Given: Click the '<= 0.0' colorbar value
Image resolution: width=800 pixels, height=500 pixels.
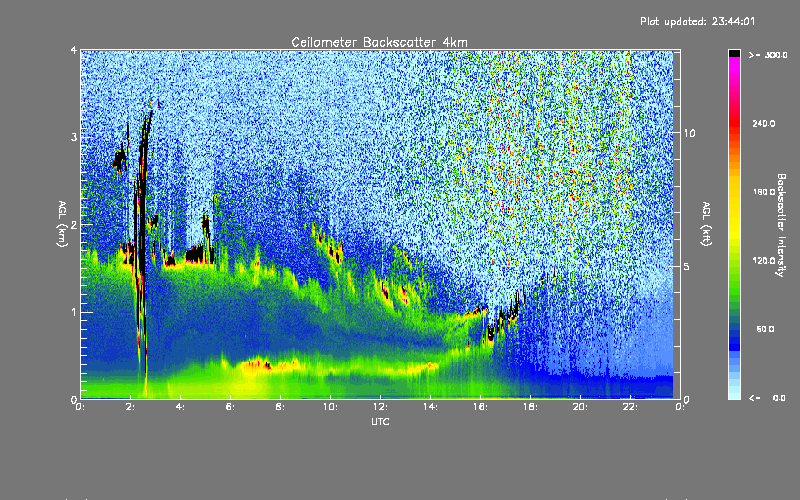Looking at the screenshot, I should pyautogui.click(x=767, y=398).
